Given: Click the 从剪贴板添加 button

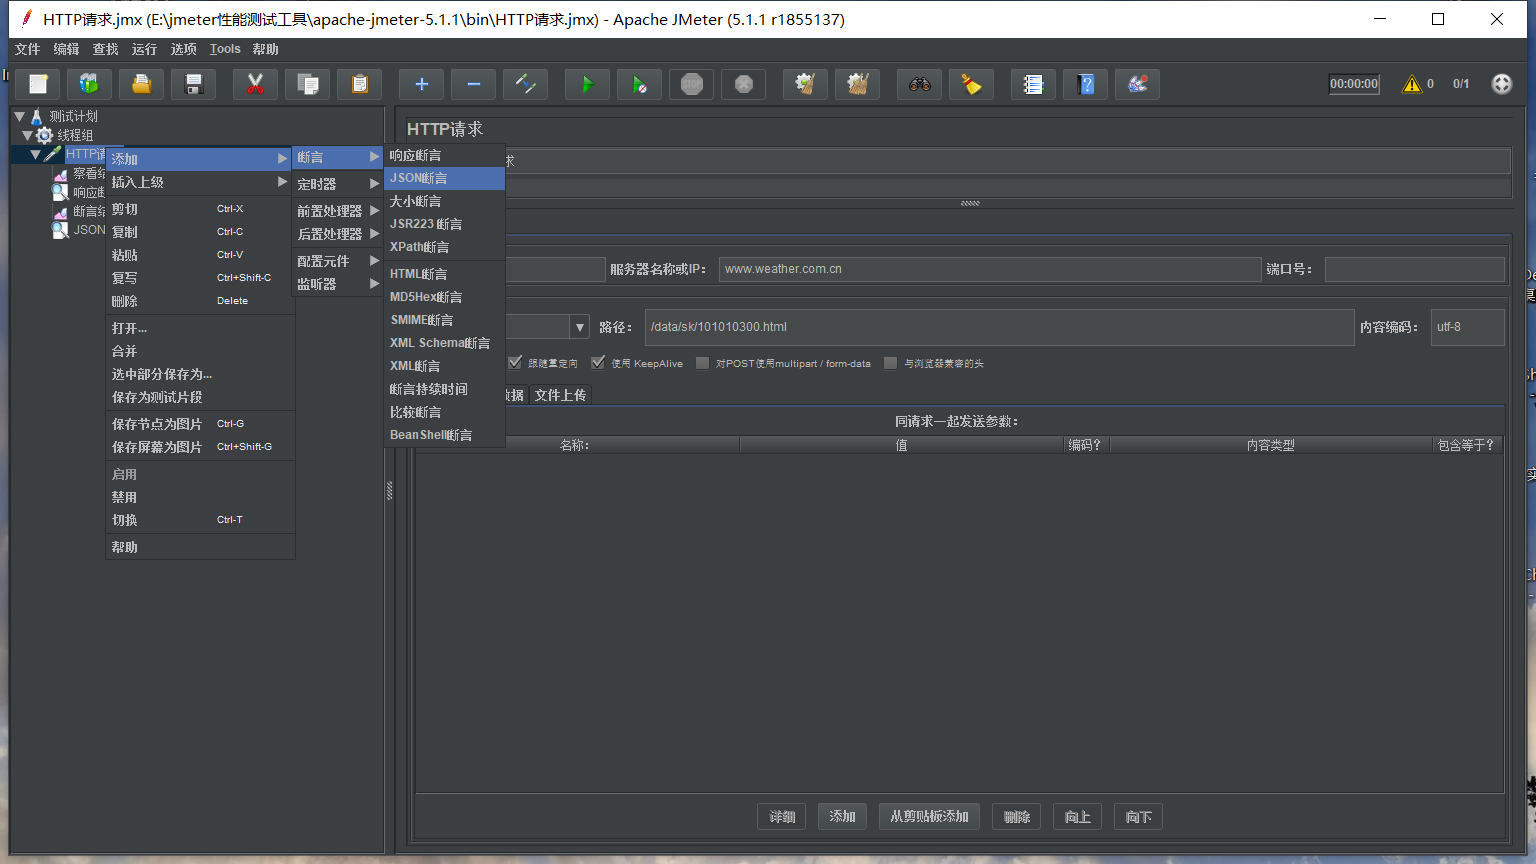Looking at the screenshot, I should click(929, 817).
